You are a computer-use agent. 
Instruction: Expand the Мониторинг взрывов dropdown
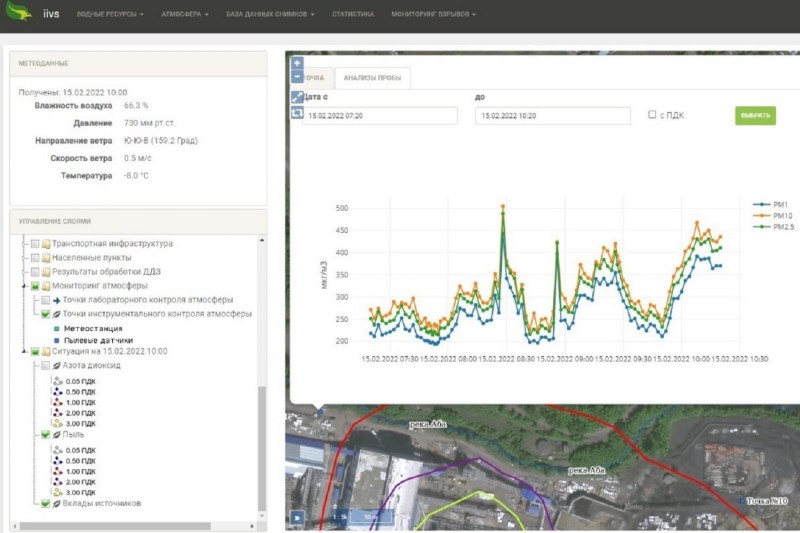point(433,15)
